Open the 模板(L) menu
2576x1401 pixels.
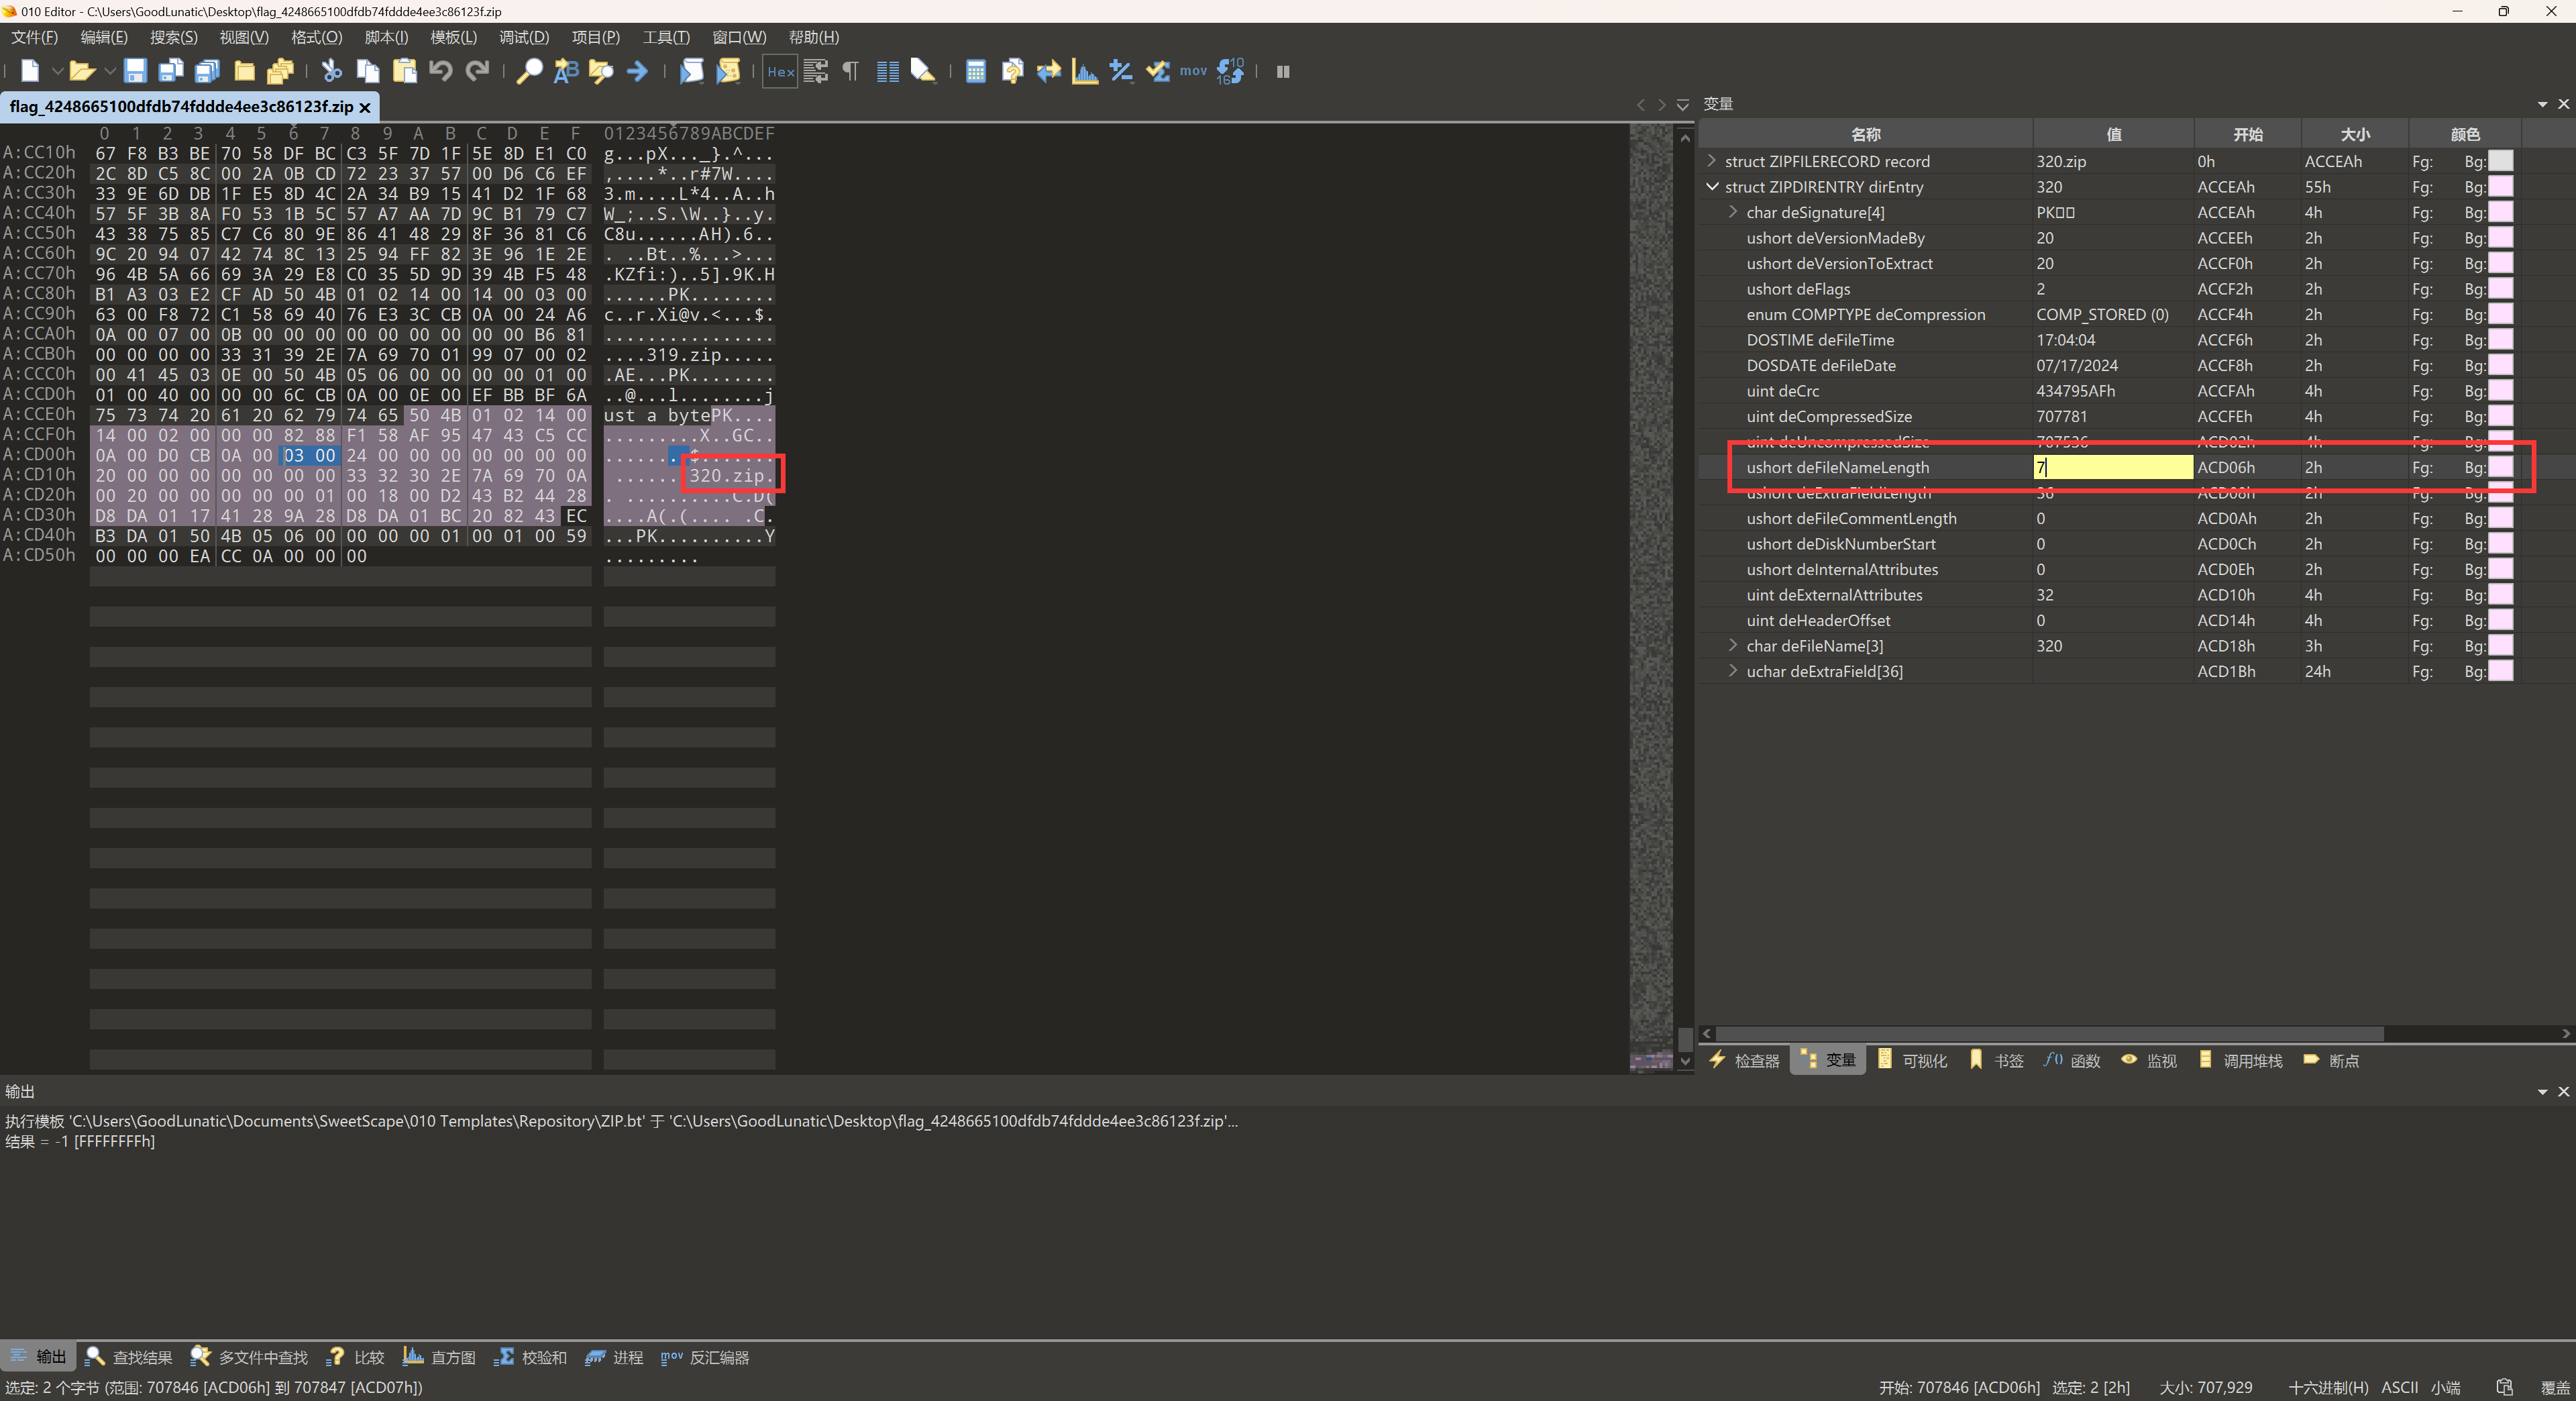(453, 37)
